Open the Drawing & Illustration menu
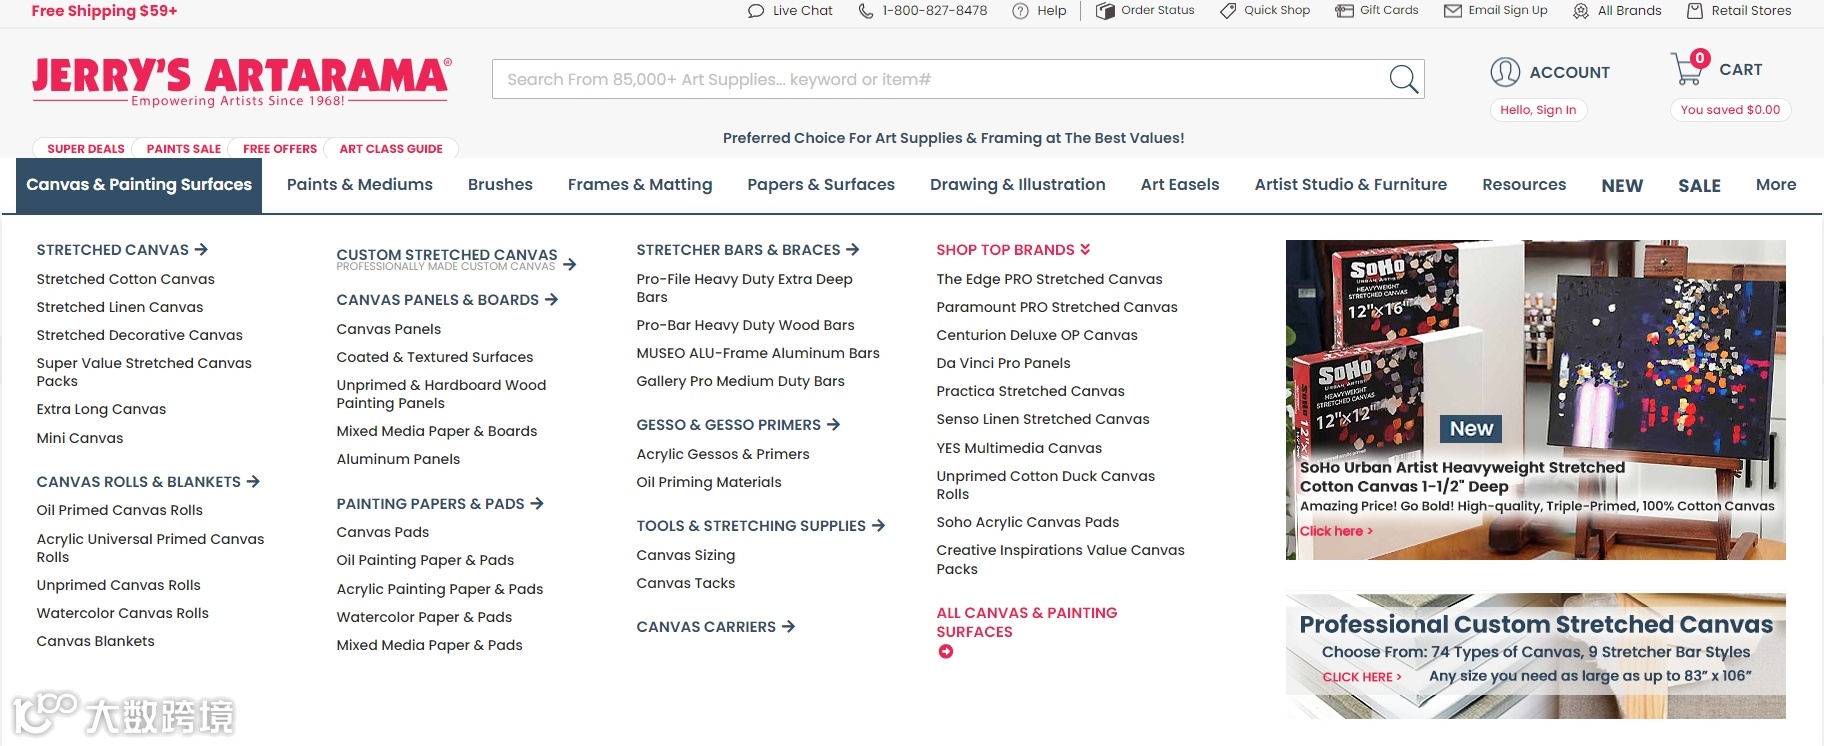The image size is (1824, 746). point(1018,185)
